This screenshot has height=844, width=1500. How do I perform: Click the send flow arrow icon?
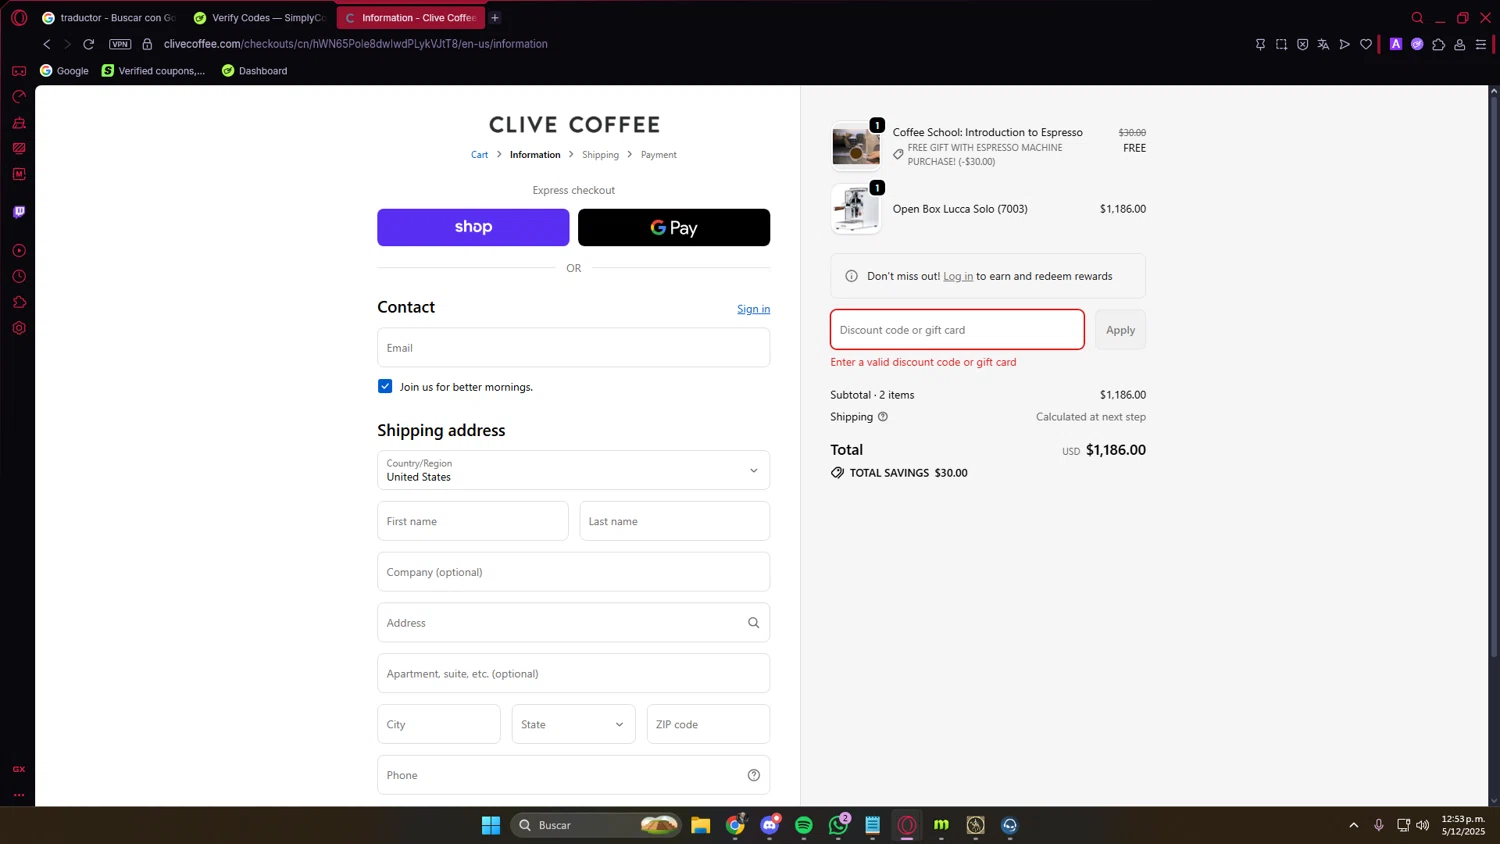(x=1344, y=44)
